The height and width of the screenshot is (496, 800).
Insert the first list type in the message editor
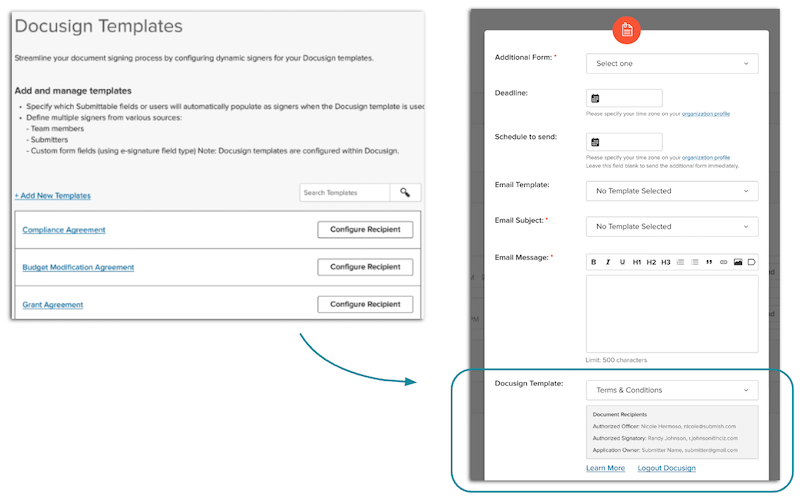pyautogui.click(x=680, y=262)
